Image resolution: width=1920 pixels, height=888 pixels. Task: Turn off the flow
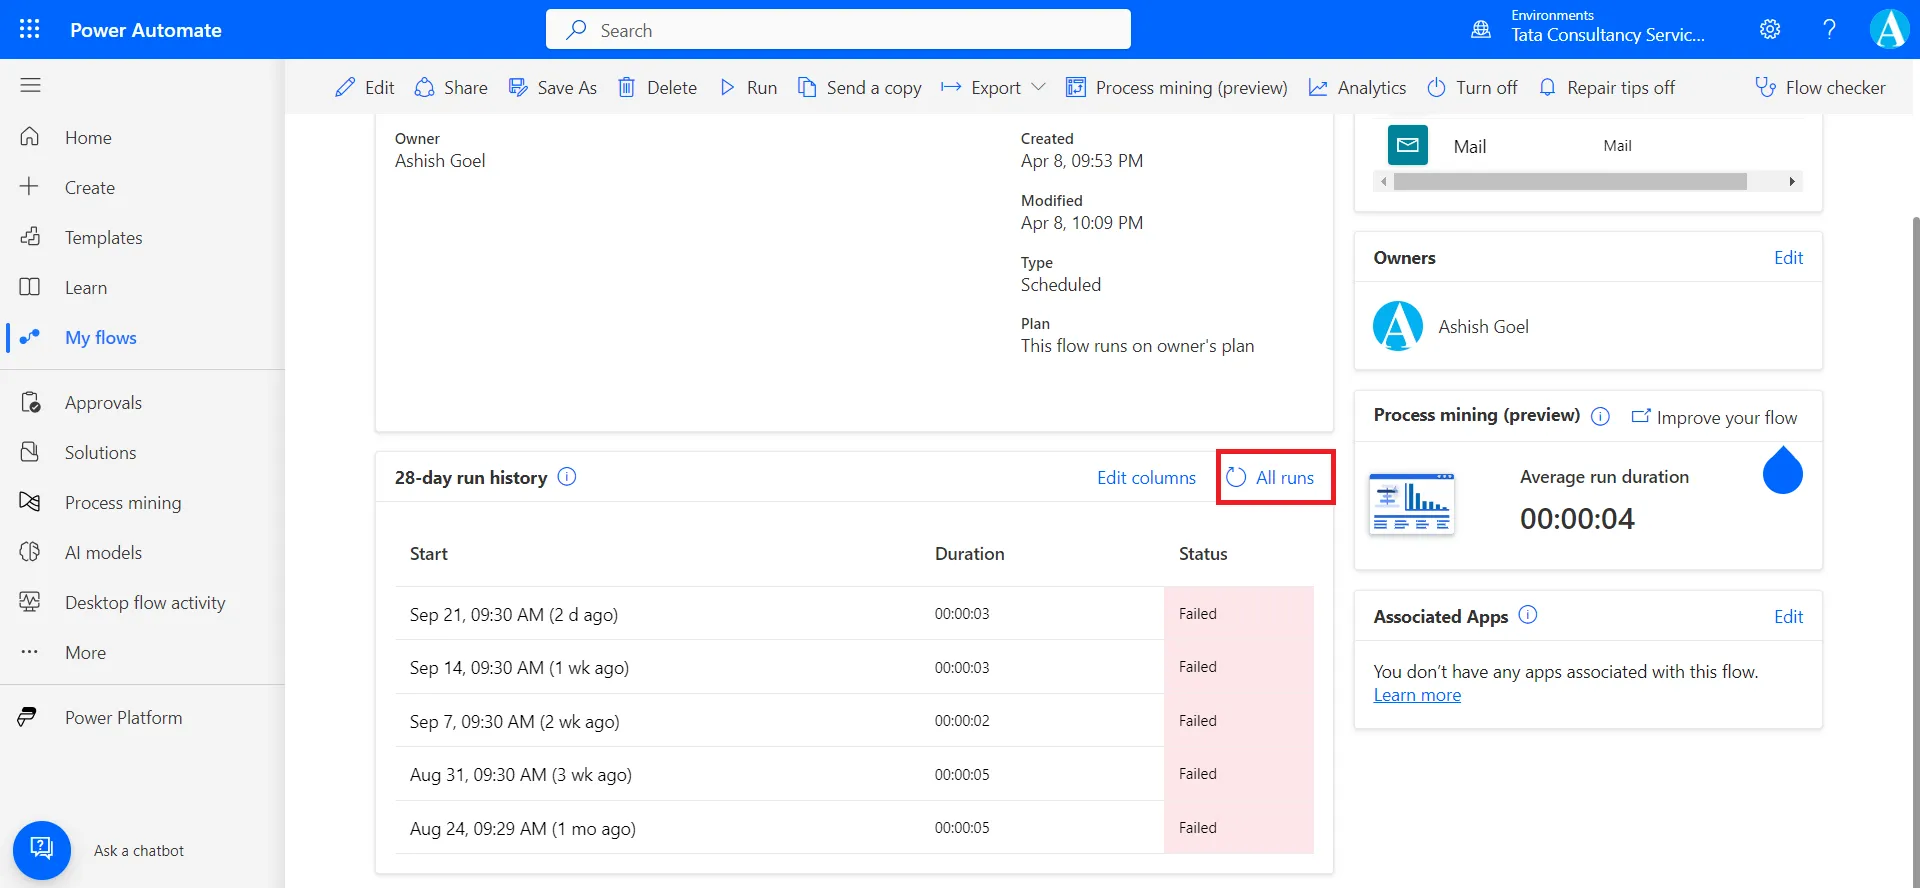[x=1472, y=87]
